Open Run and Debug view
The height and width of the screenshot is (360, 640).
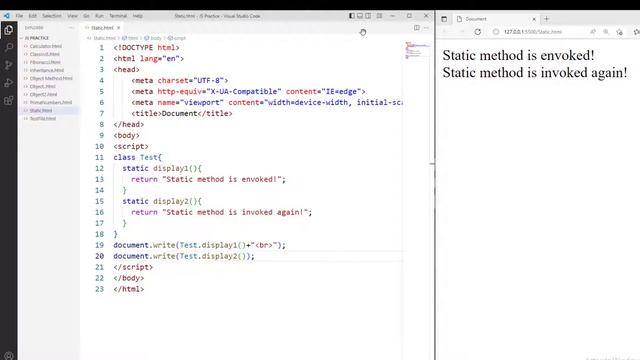(9, 83)
